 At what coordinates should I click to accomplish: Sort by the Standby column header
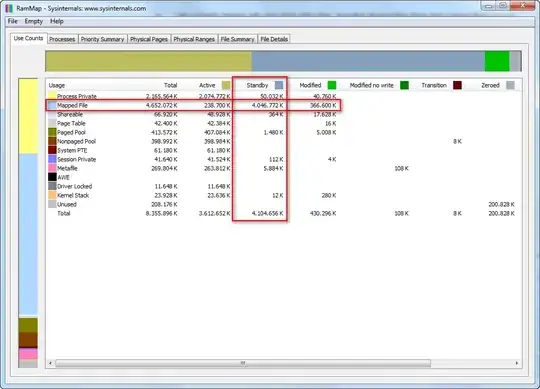coord(257,85)
